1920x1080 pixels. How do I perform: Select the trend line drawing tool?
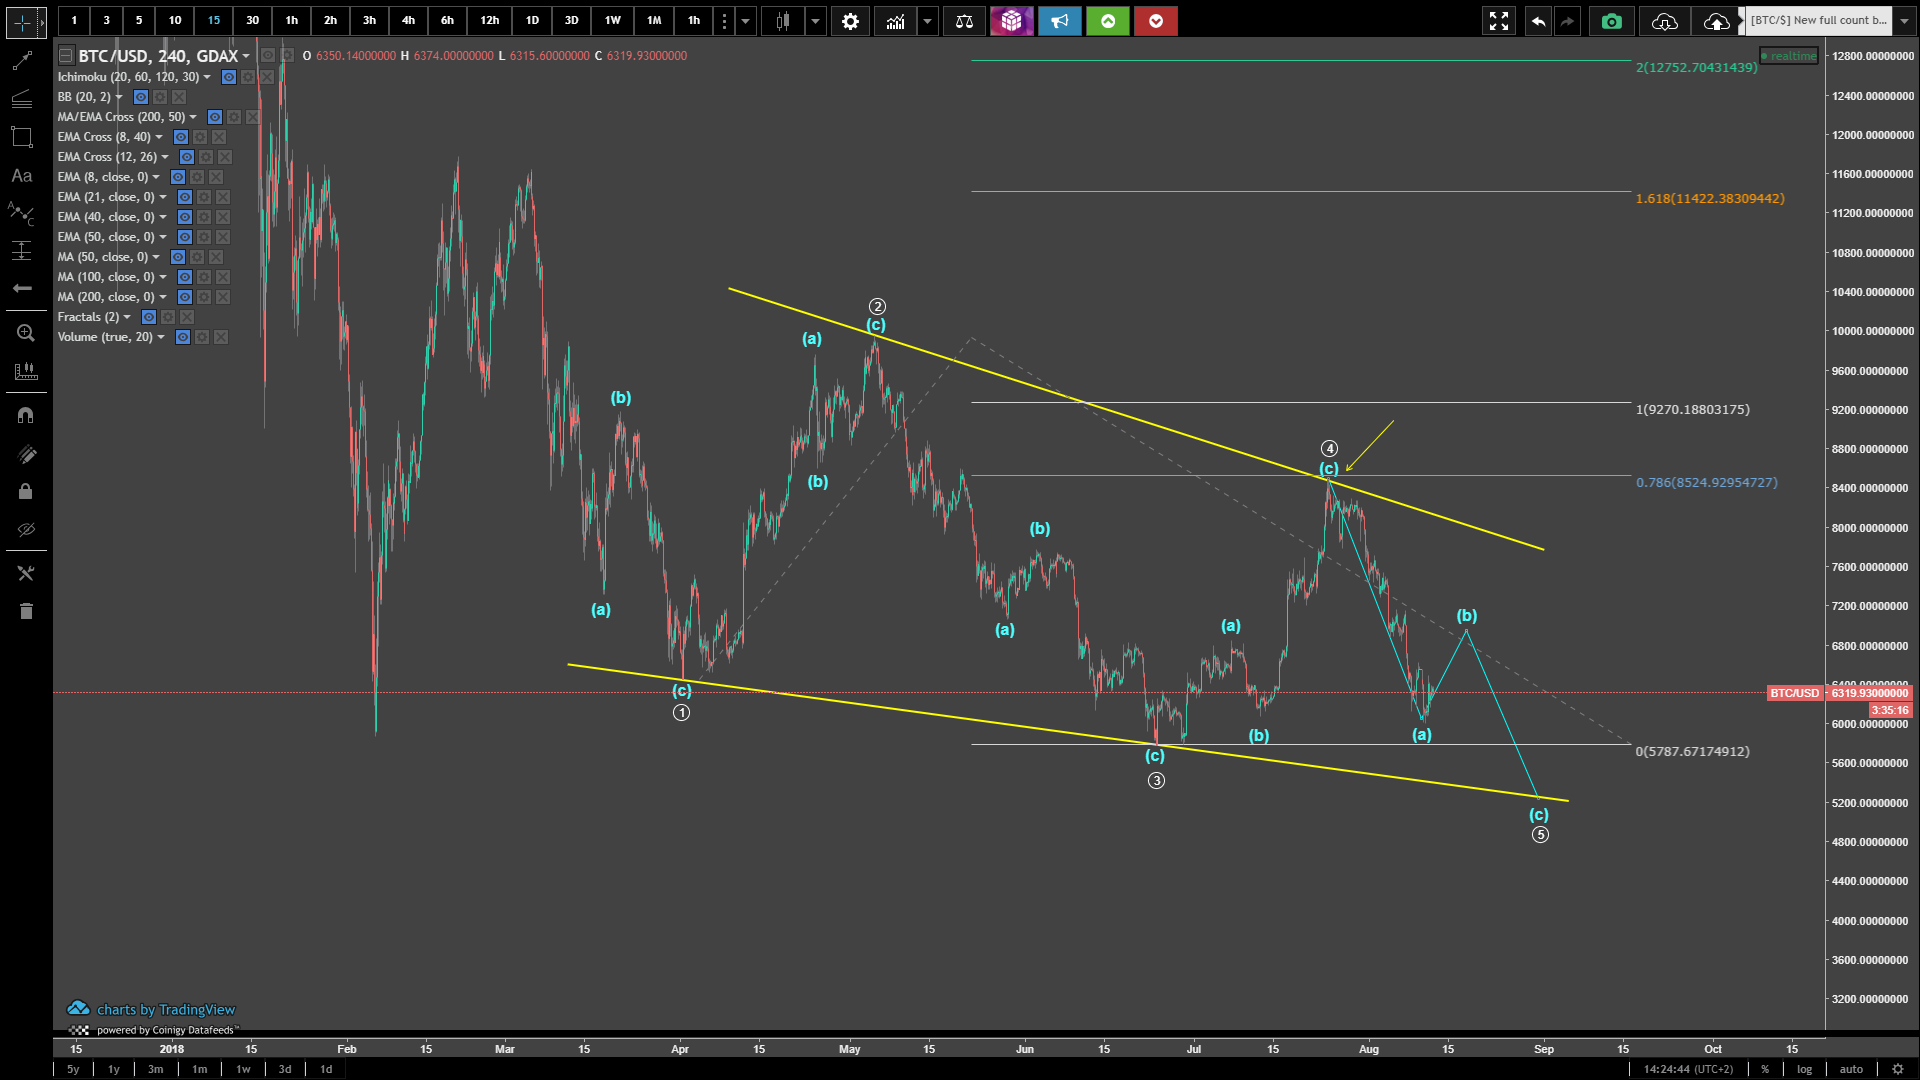(x=22, y=61)
